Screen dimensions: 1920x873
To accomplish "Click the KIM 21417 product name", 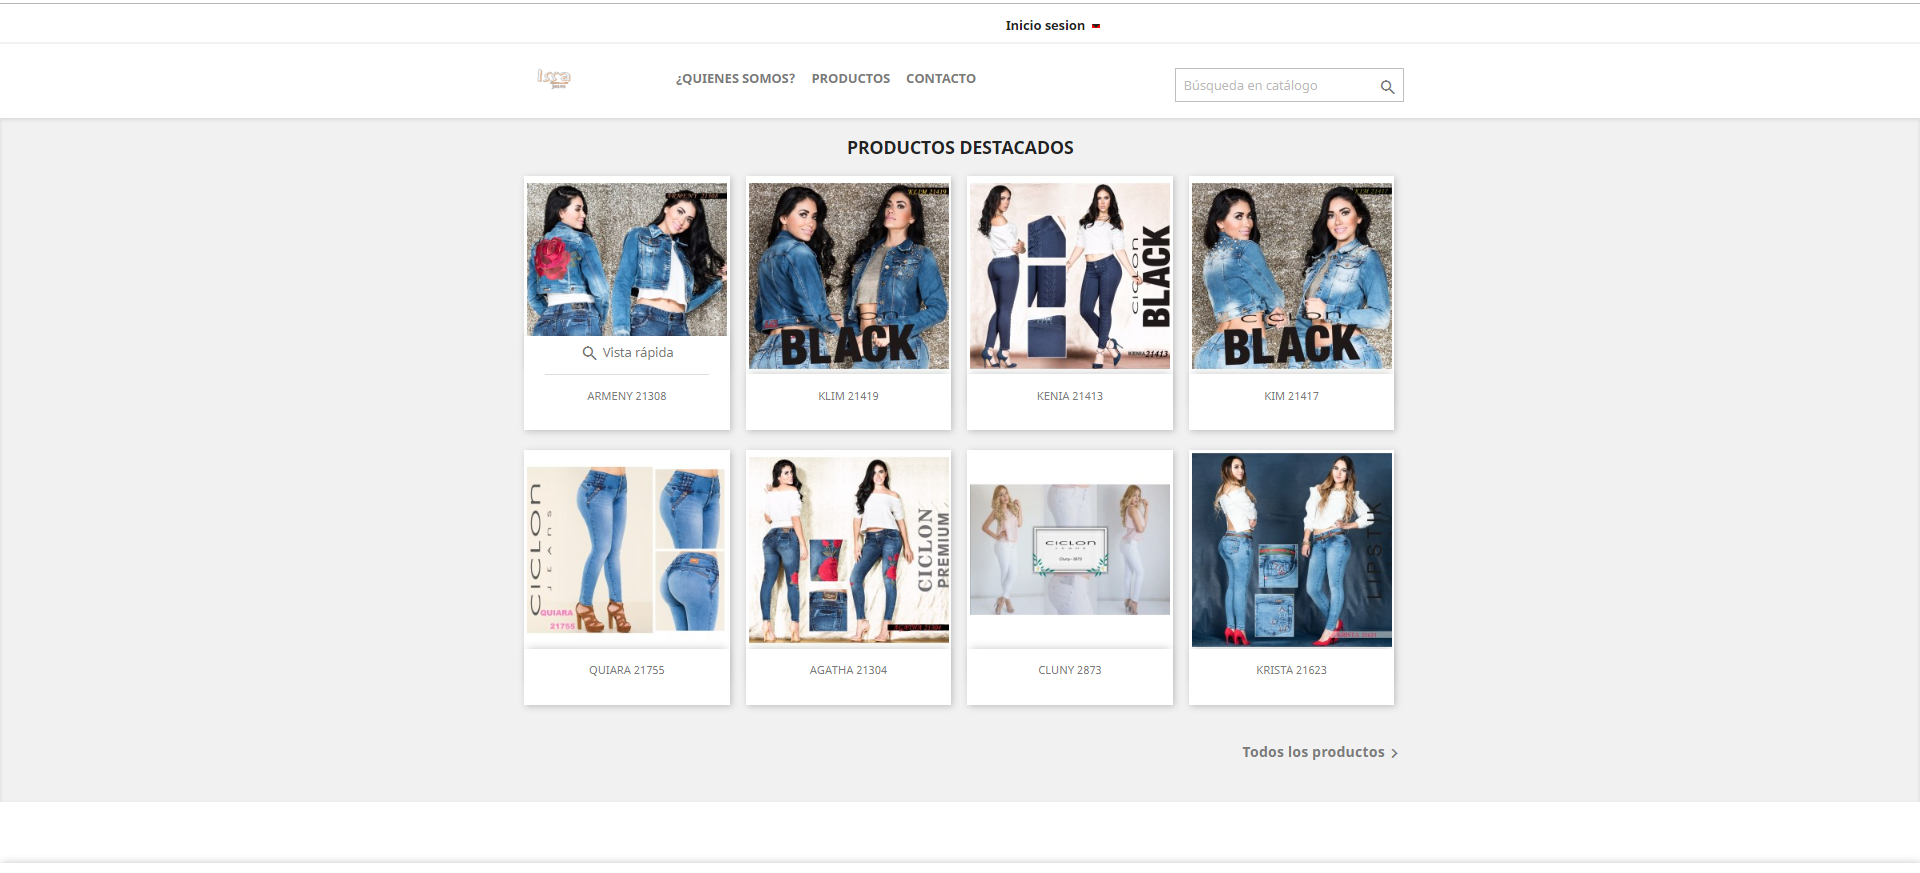I will pyautogui.click(x=1292, y=397).
